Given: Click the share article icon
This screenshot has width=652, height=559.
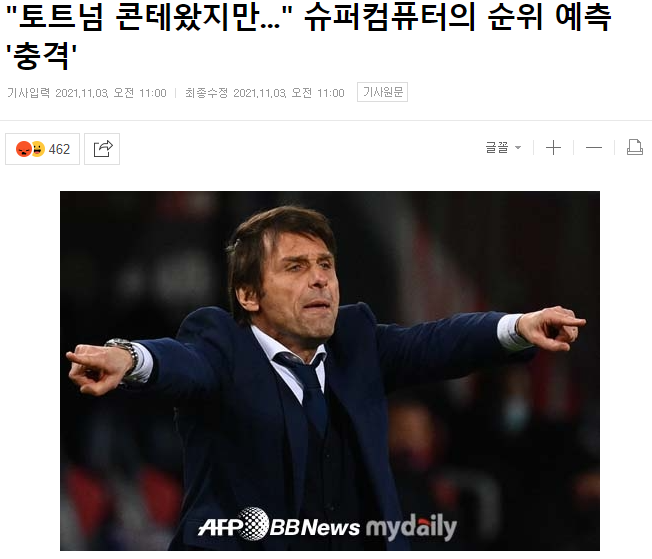Looking at the screenshot, I should tap(102, 149).
